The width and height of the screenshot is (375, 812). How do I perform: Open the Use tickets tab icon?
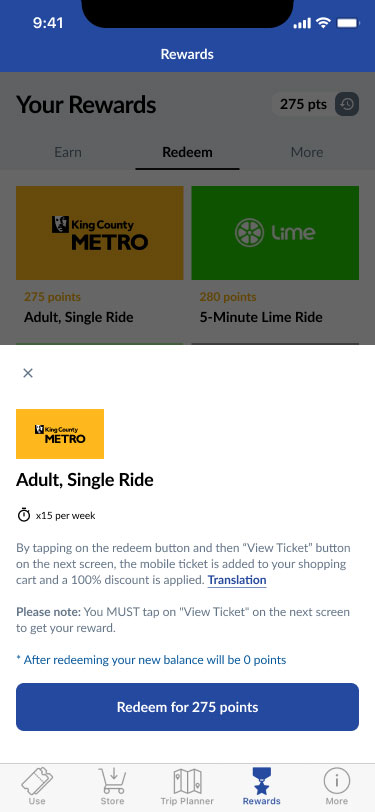tap(37, 781)
